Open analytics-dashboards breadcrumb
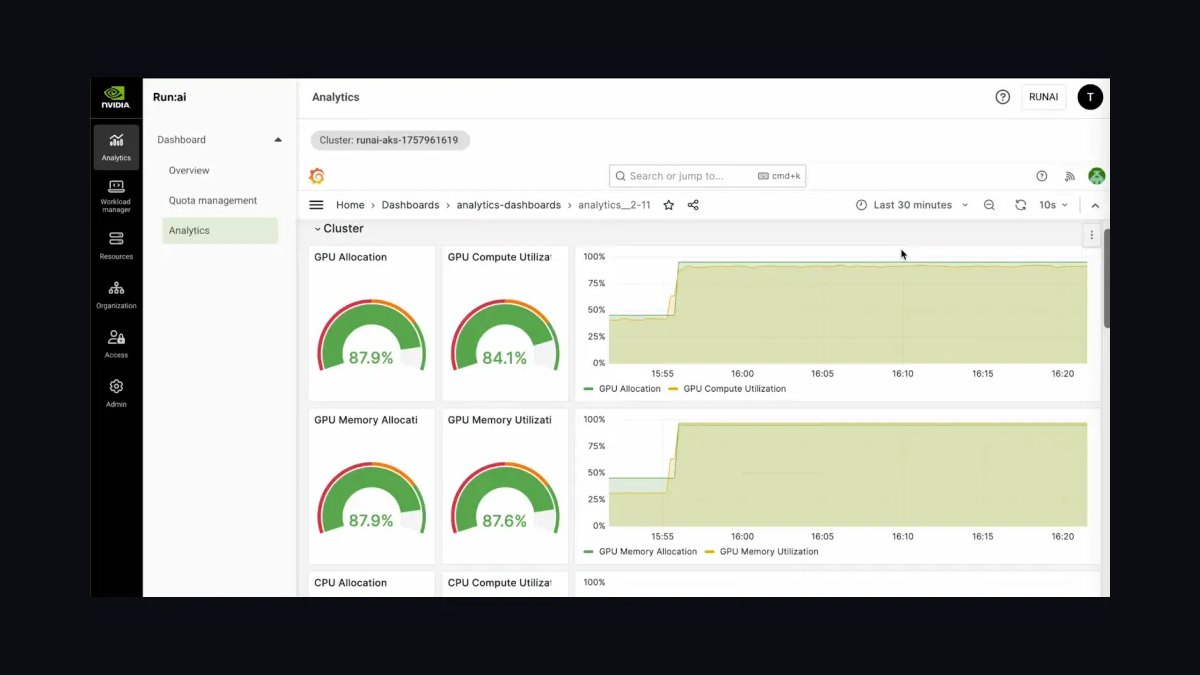1200x675 pixels. click(x=509, y=205)
